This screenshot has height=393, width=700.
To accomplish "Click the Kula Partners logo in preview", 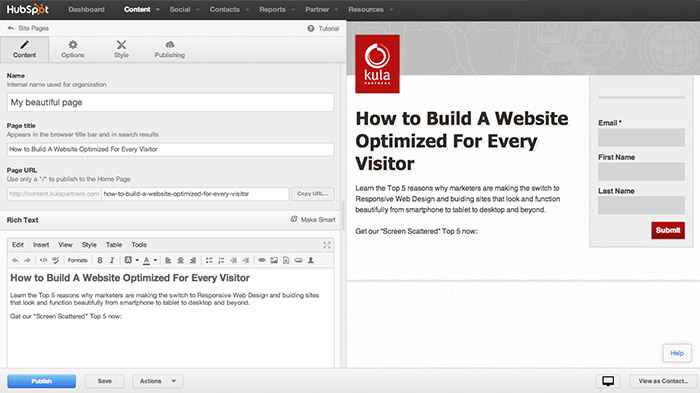I will [x=377, y=64].
